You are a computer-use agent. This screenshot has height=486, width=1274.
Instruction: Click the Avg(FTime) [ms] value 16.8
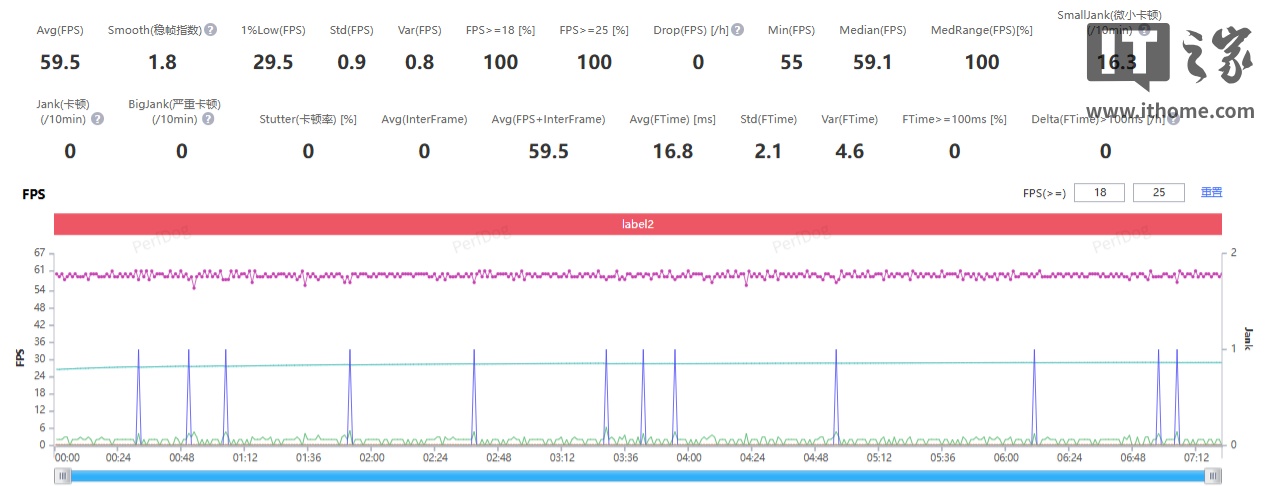click(672, 151)
